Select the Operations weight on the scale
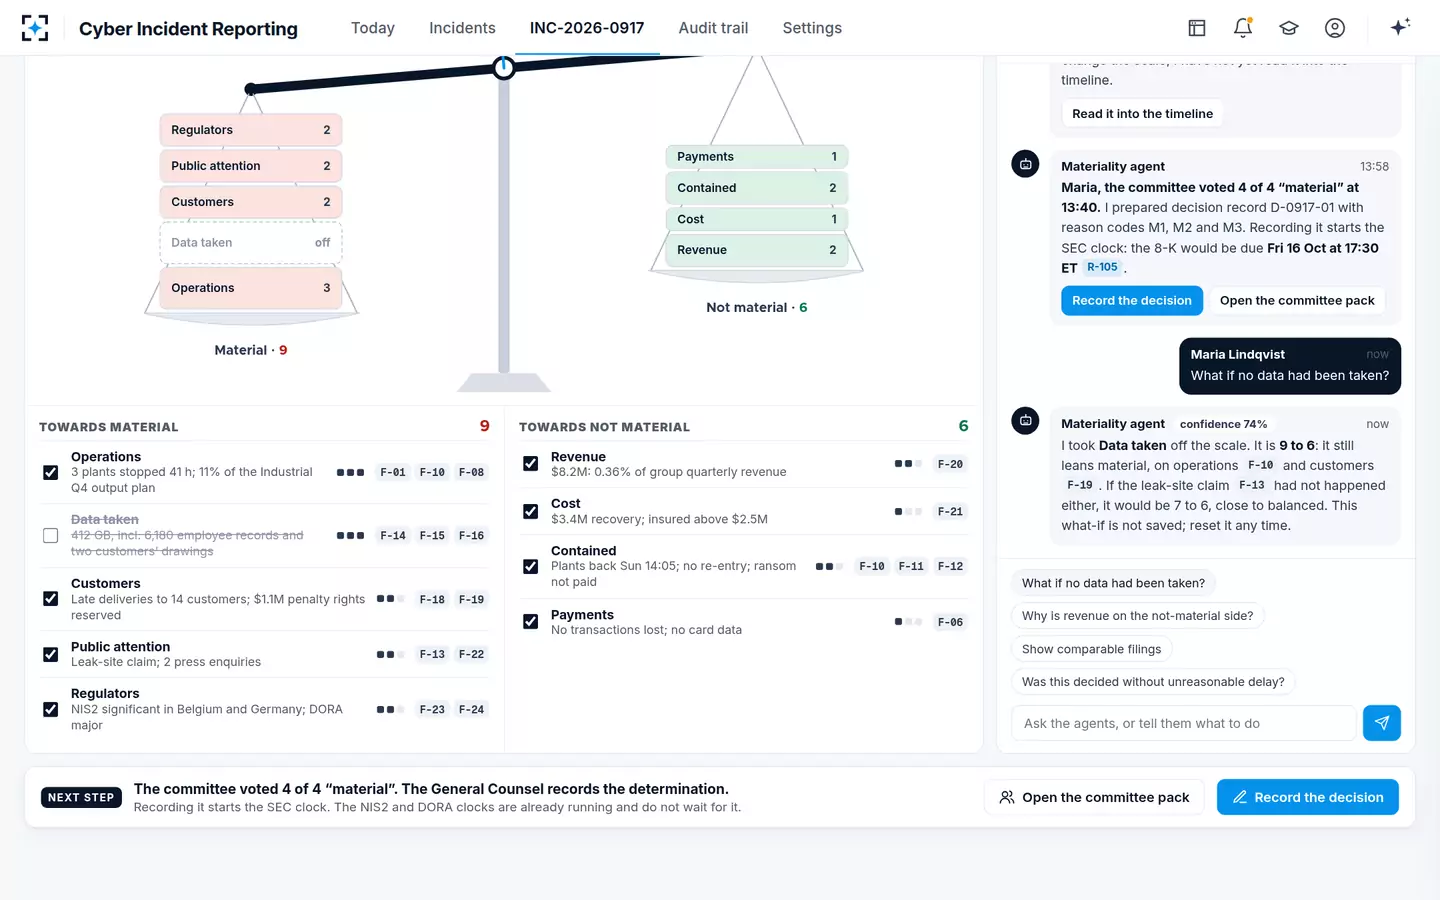The image size is (1440, 900). [251, 288]
